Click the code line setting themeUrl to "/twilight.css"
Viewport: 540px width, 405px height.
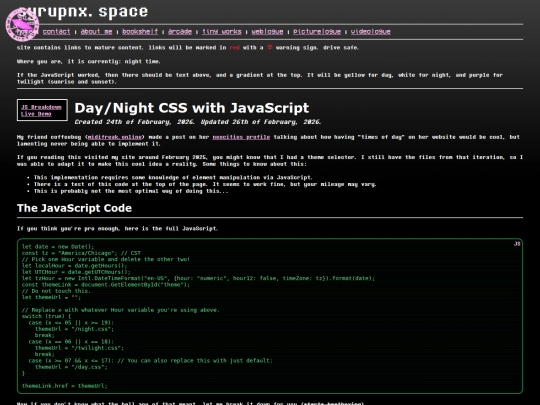point(79,348)
